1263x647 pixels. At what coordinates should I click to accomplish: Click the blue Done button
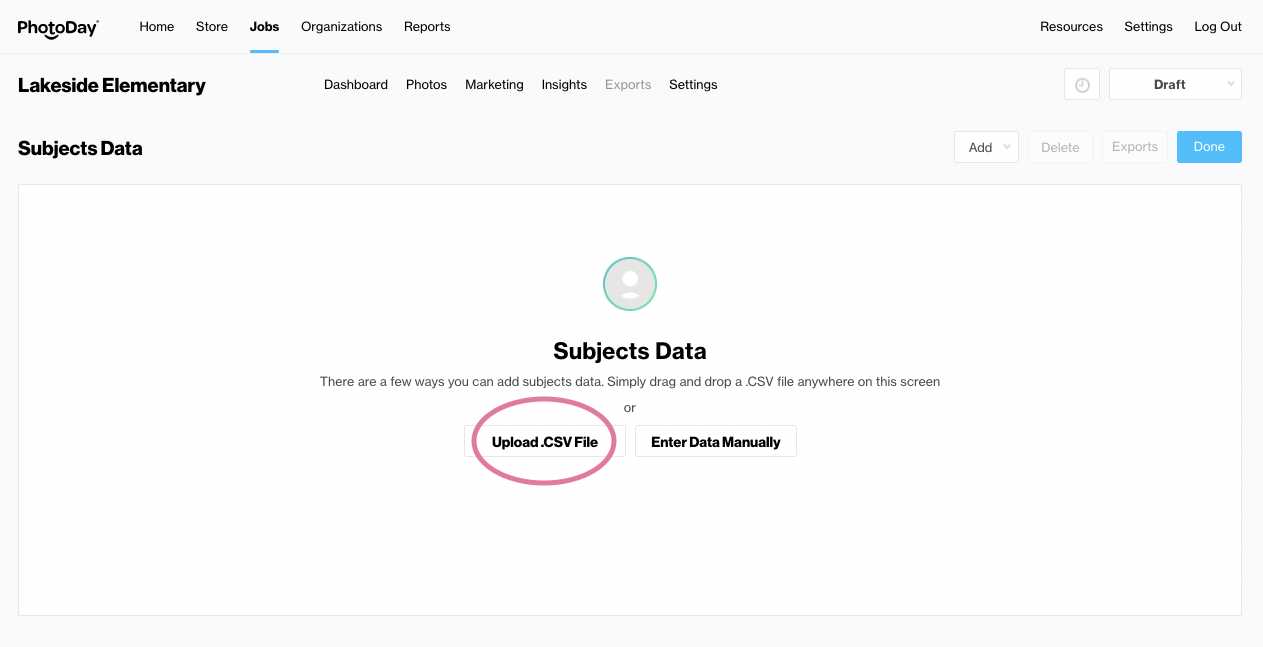pyautogui.click(x=1209, y=147)
